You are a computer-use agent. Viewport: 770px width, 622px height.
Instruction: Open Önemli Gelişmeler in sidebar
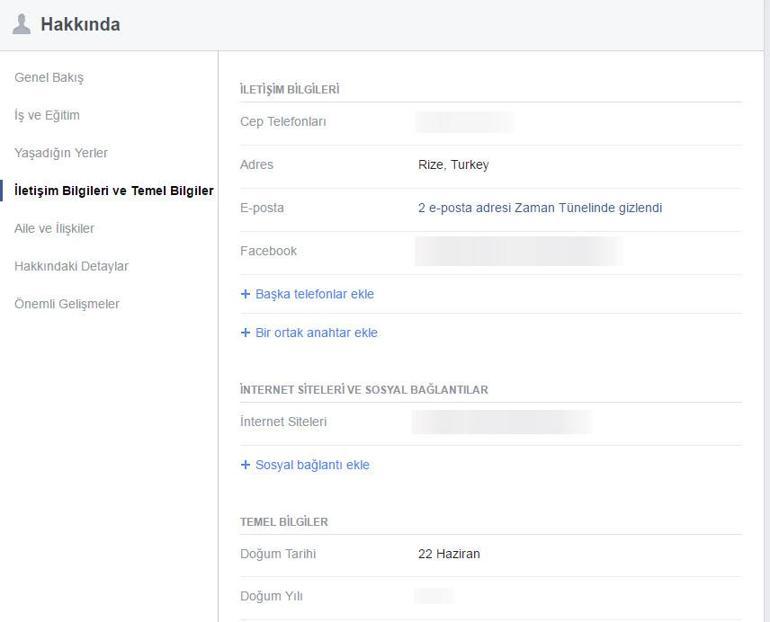[66, 304]
